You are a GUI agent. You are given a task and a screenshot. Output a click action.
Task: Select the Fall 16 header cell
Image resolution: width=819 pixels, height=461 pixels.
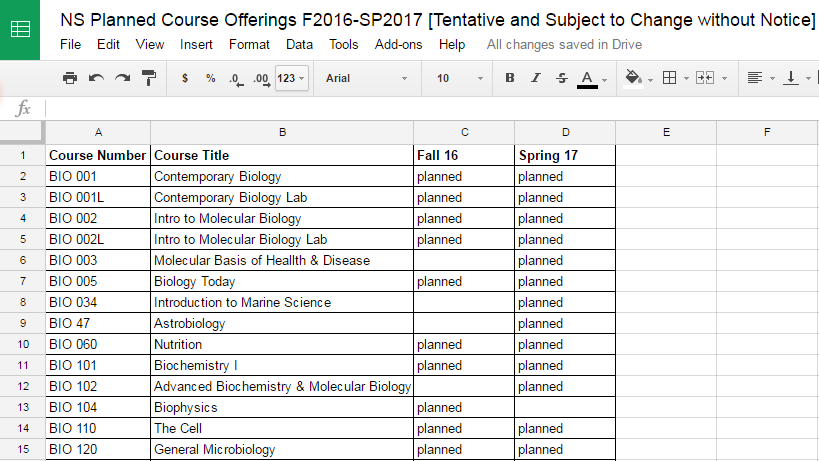click(x=464, y=156)
